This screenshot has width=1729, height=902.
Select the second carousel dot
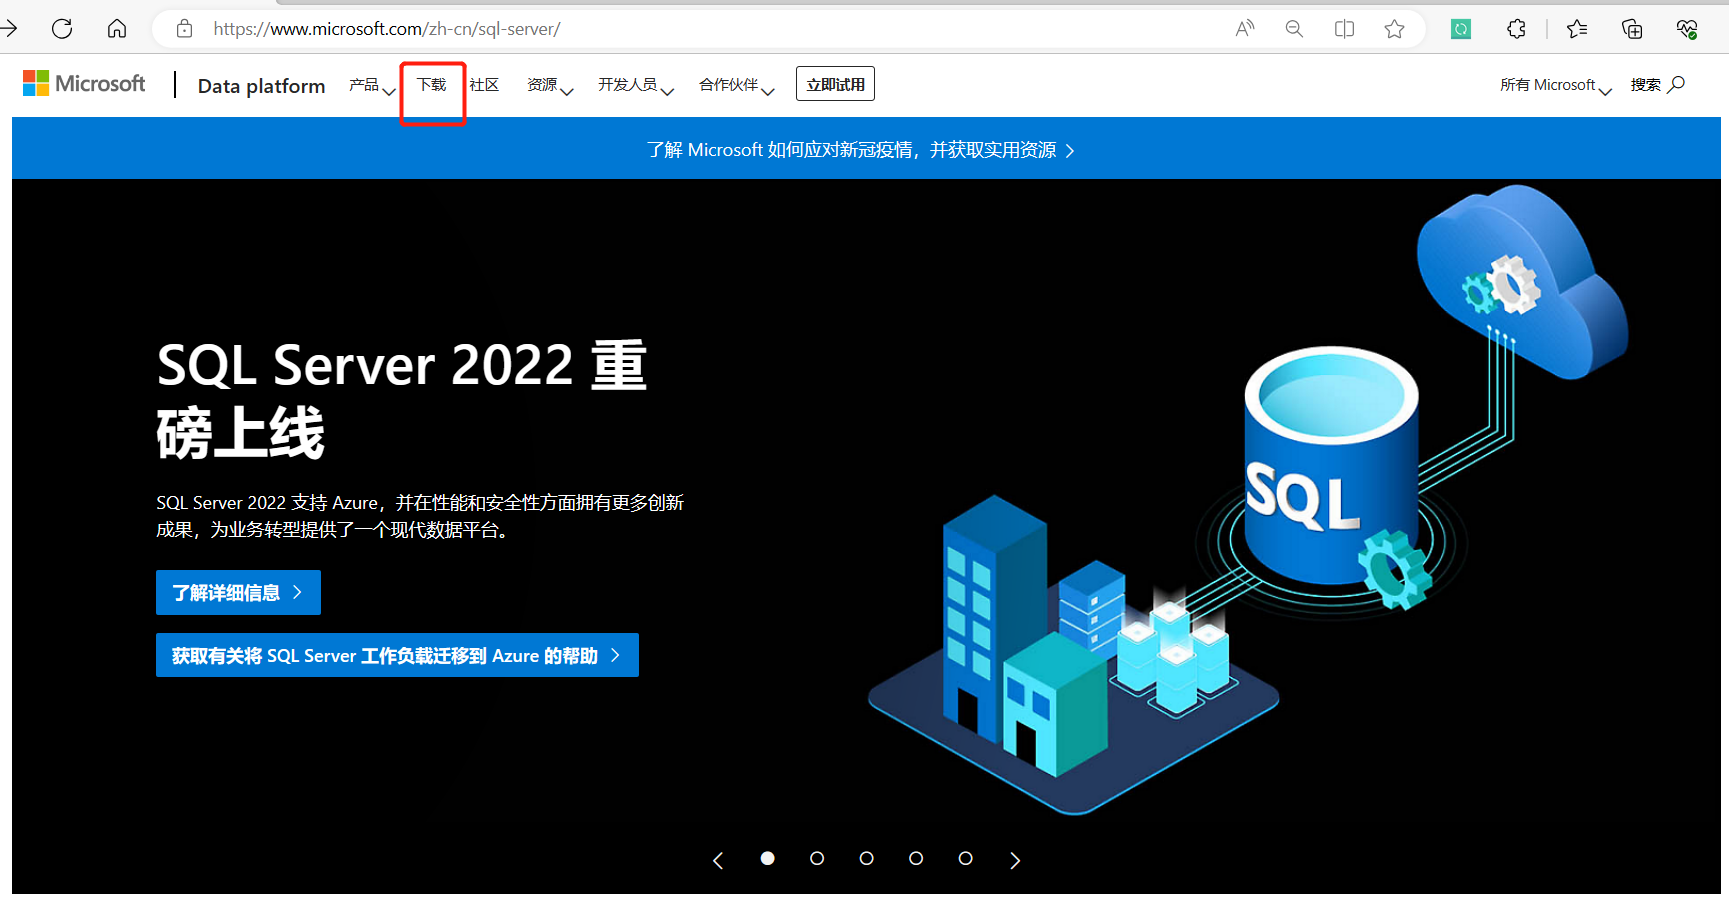(817, 858)
